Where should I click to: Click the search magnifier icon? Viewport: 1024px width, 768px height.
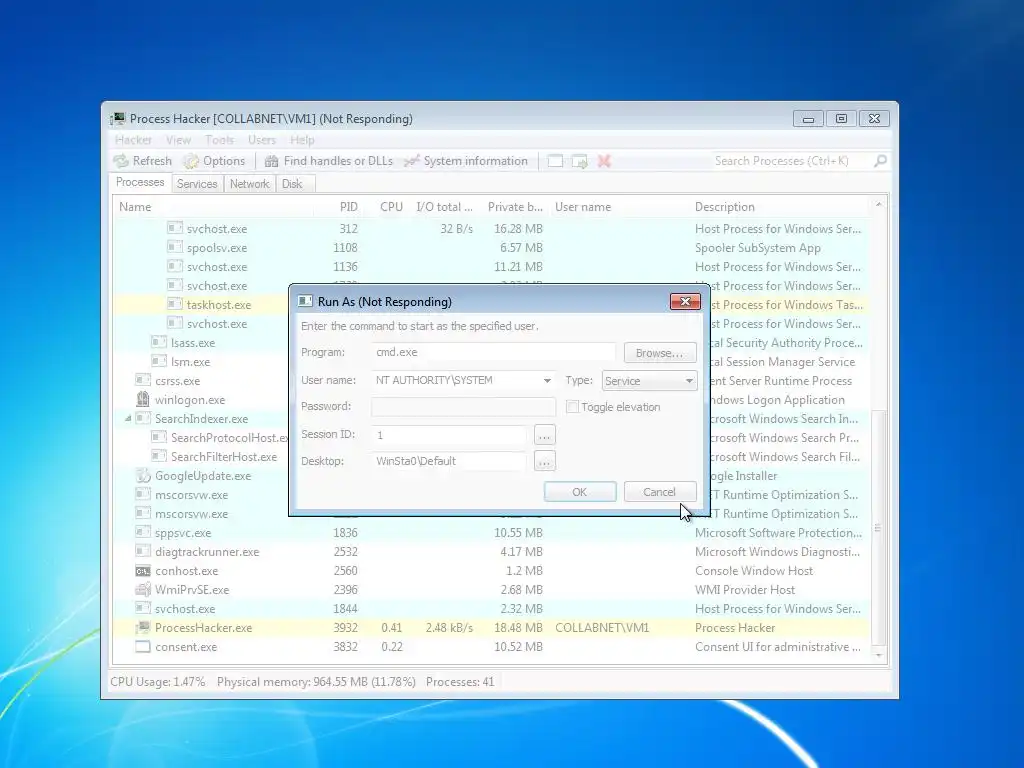tap(880, 161)
